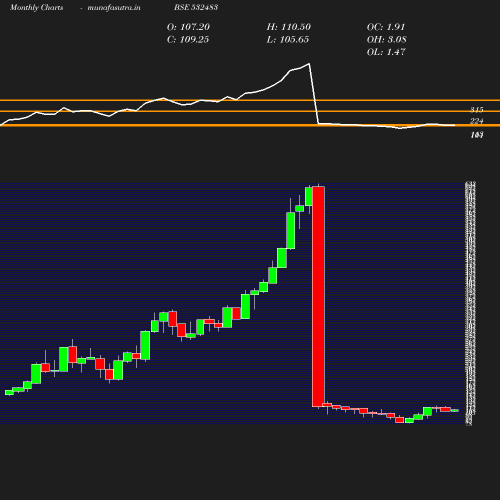Click the high price 'H: 110.50'
Screen dimensions: 500x500
(289, 27)
